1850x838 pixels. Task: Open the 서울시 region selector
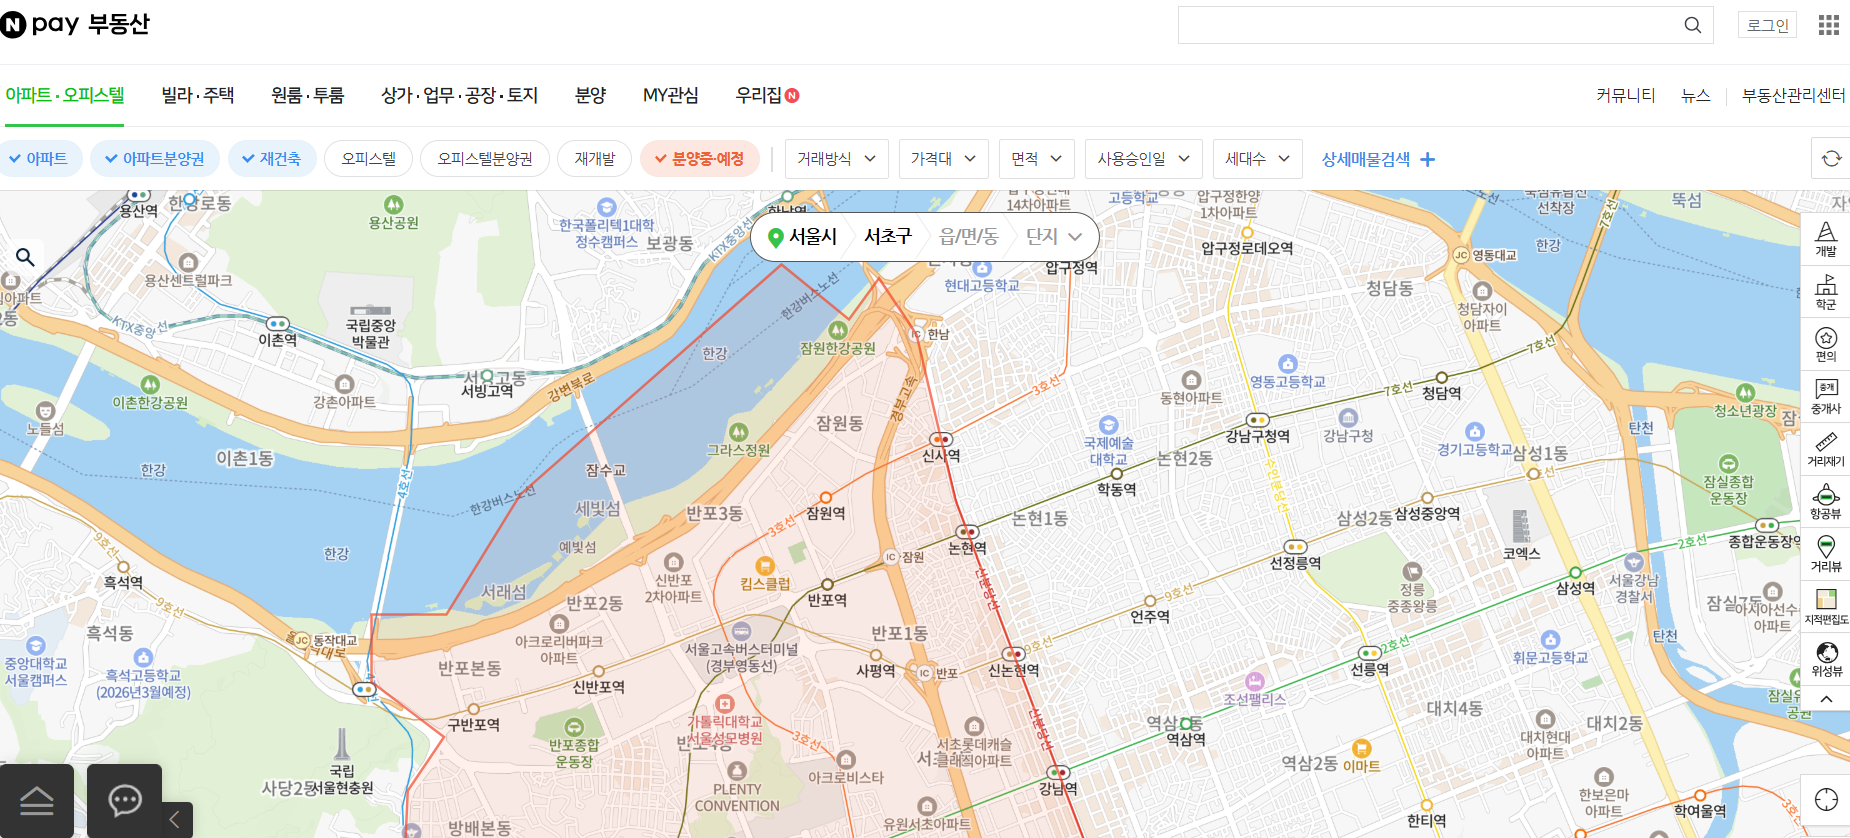[x=812, y=237]
